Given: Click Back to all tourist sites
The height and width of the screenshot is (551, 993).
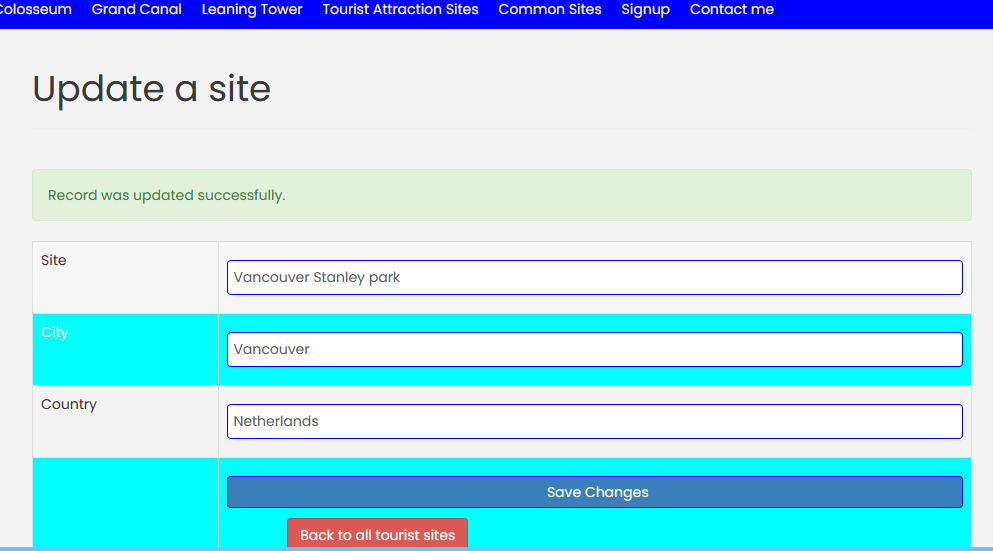Looking at the screenshot, I should point(377,534).
